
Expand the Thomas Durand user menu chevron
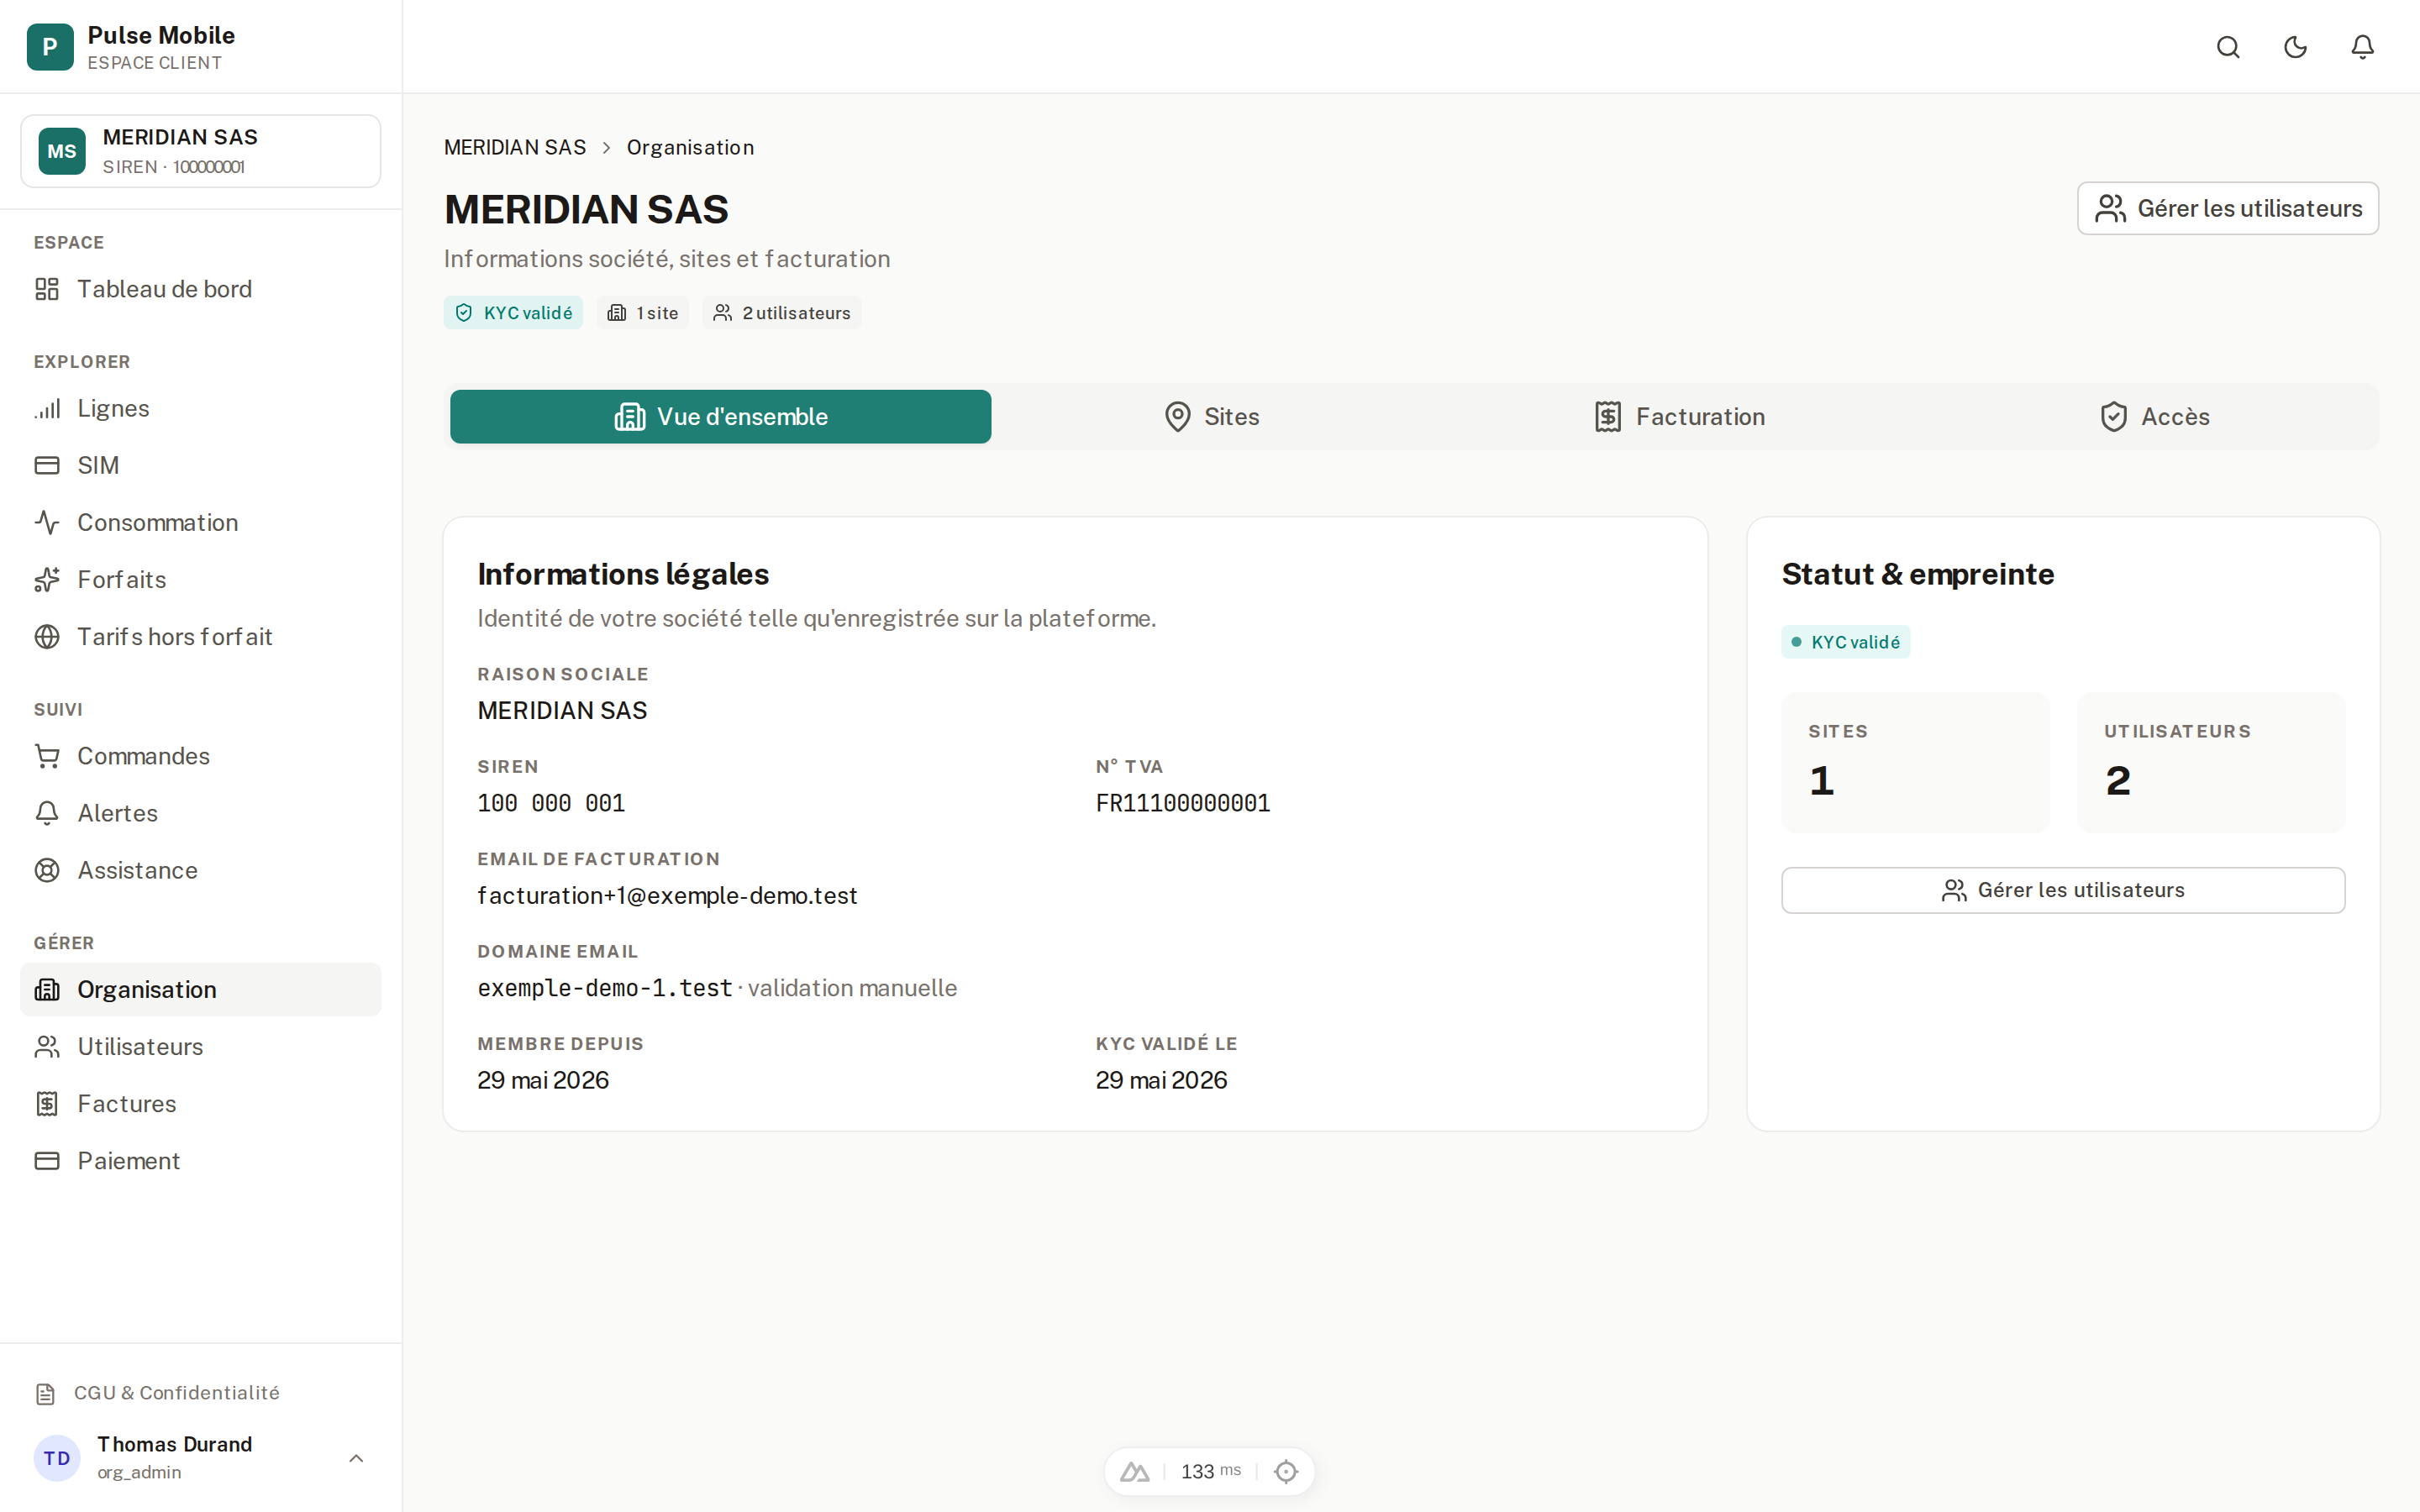point(356,1458)
